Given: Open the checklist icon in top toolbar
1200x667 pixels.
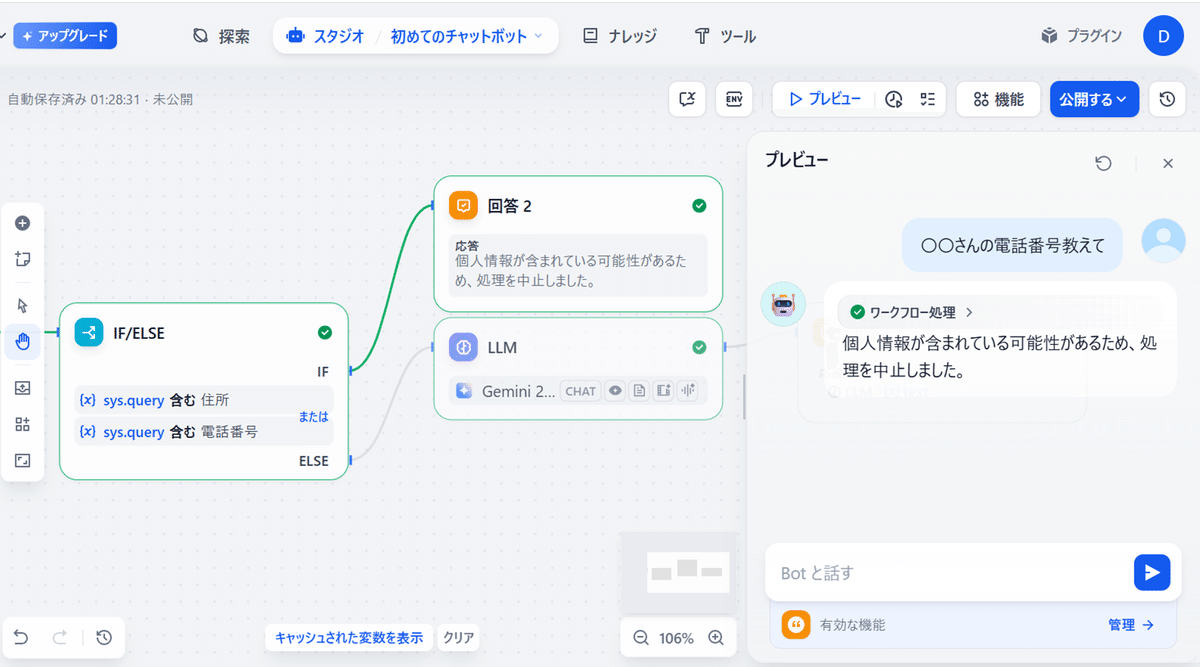Looking at the screenshot, I should 928,99.
